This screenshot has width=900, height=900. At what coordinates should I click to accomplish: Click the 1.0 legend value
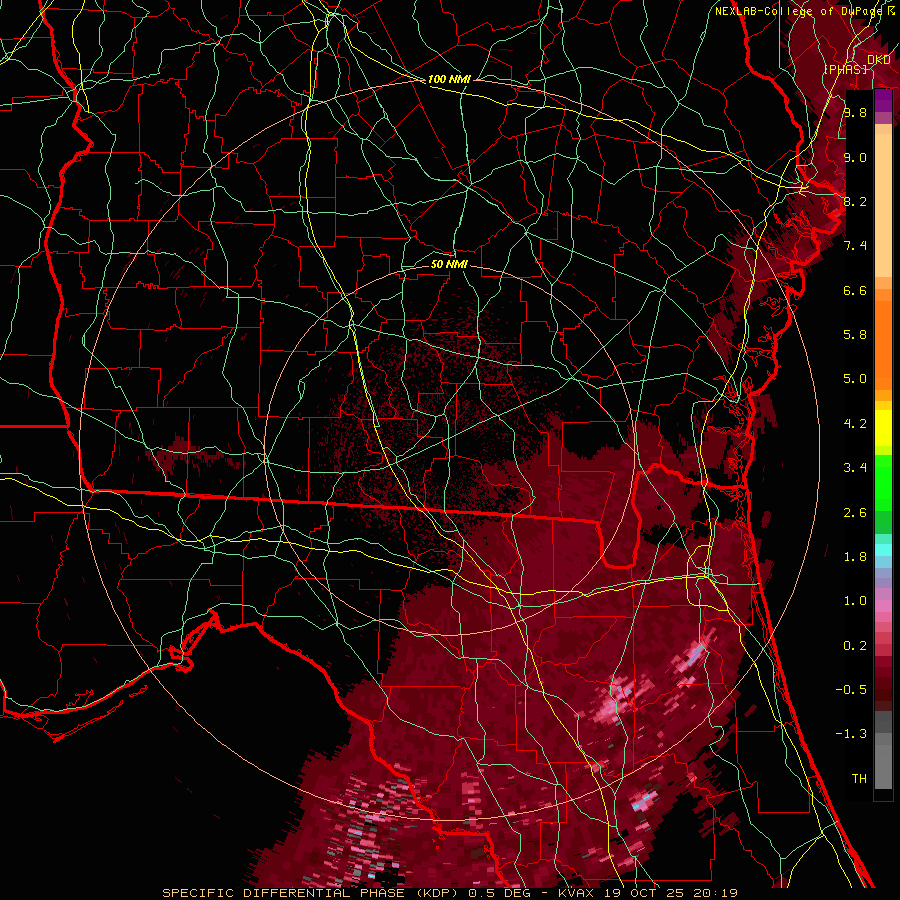(x=855, y=601)
